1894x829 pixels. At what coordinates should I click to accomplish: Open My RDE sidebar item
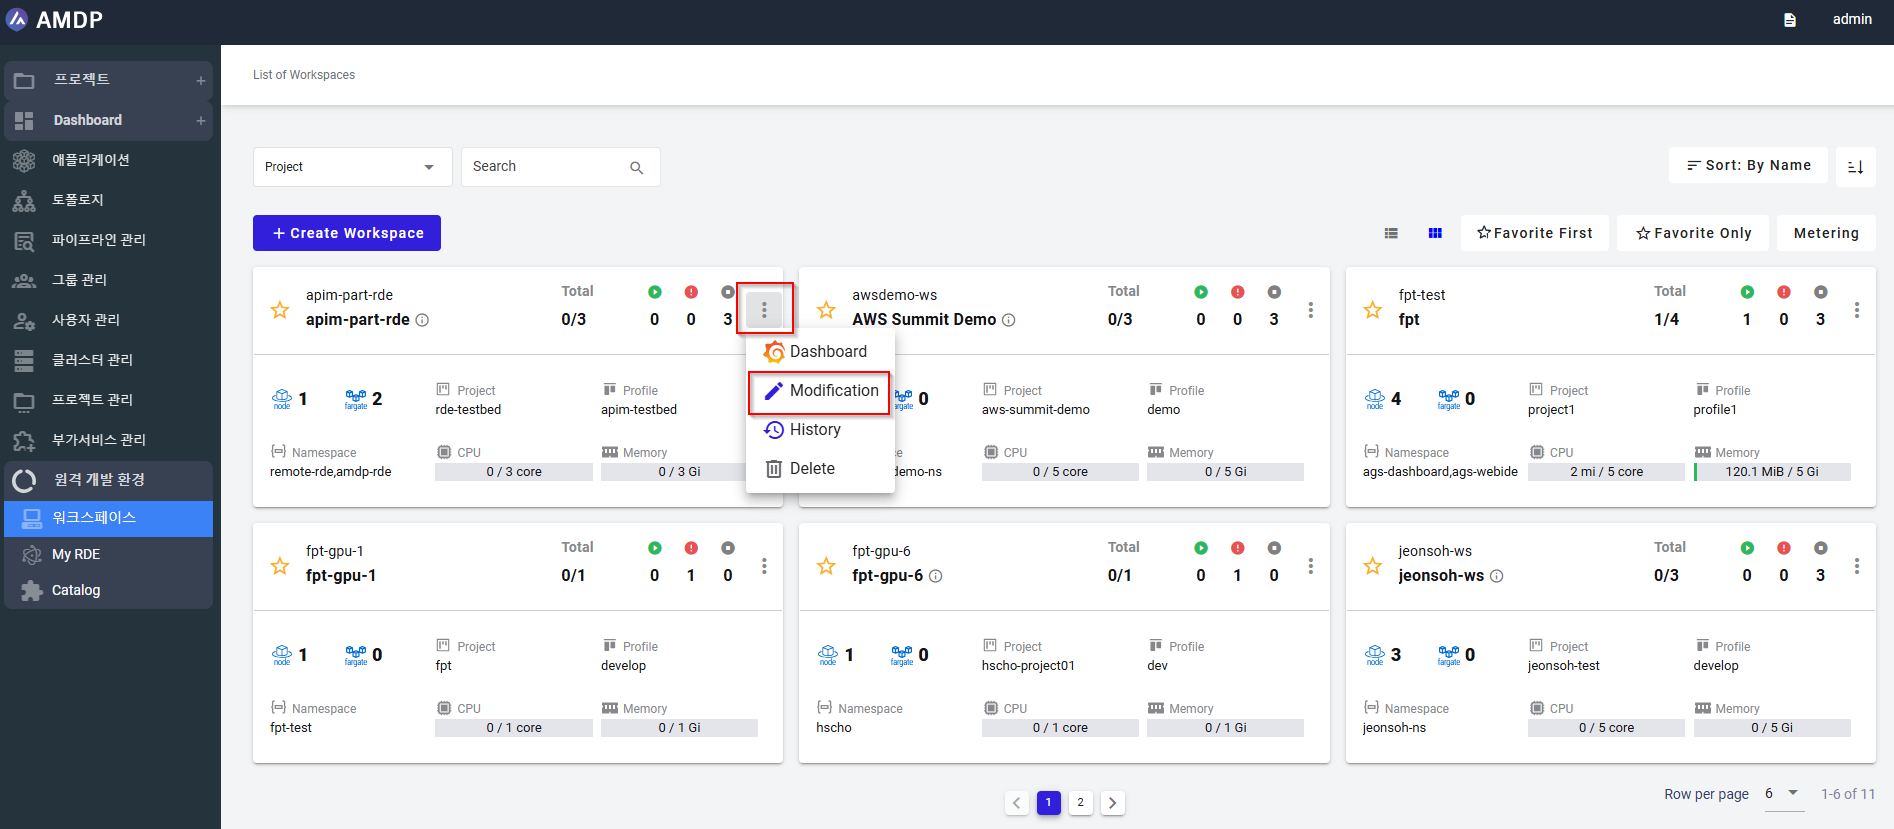(108, 554)
